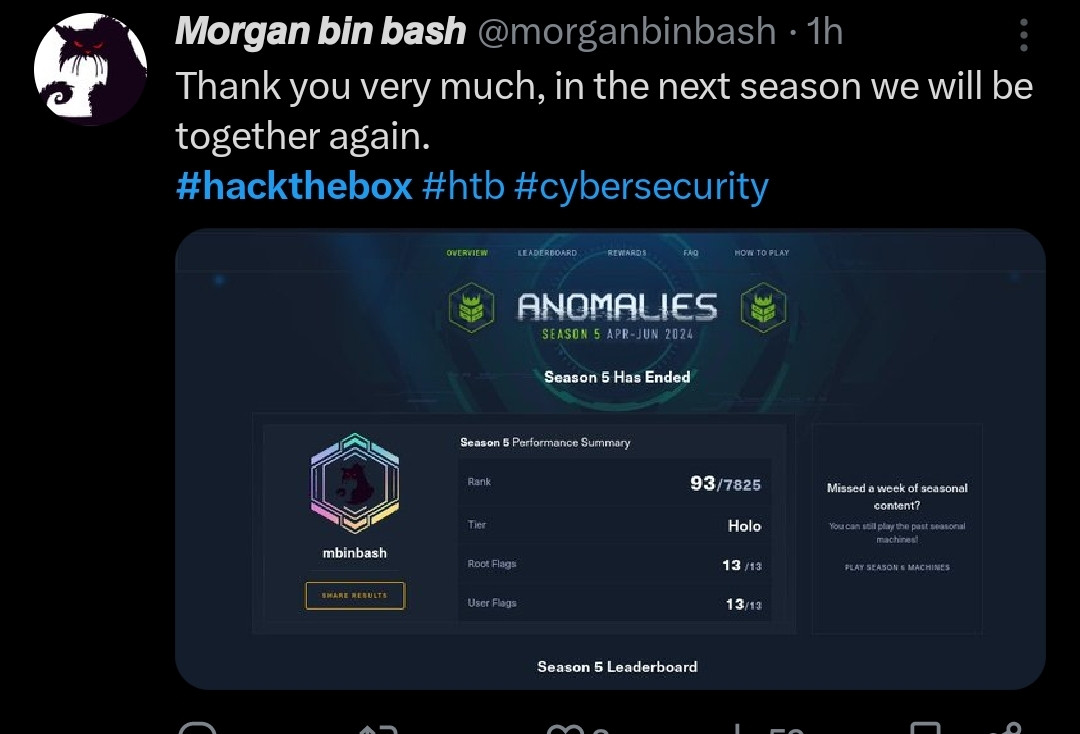Open the #hackthebox hashtag
Screen dimensions: 1080x734
(294, 186)
